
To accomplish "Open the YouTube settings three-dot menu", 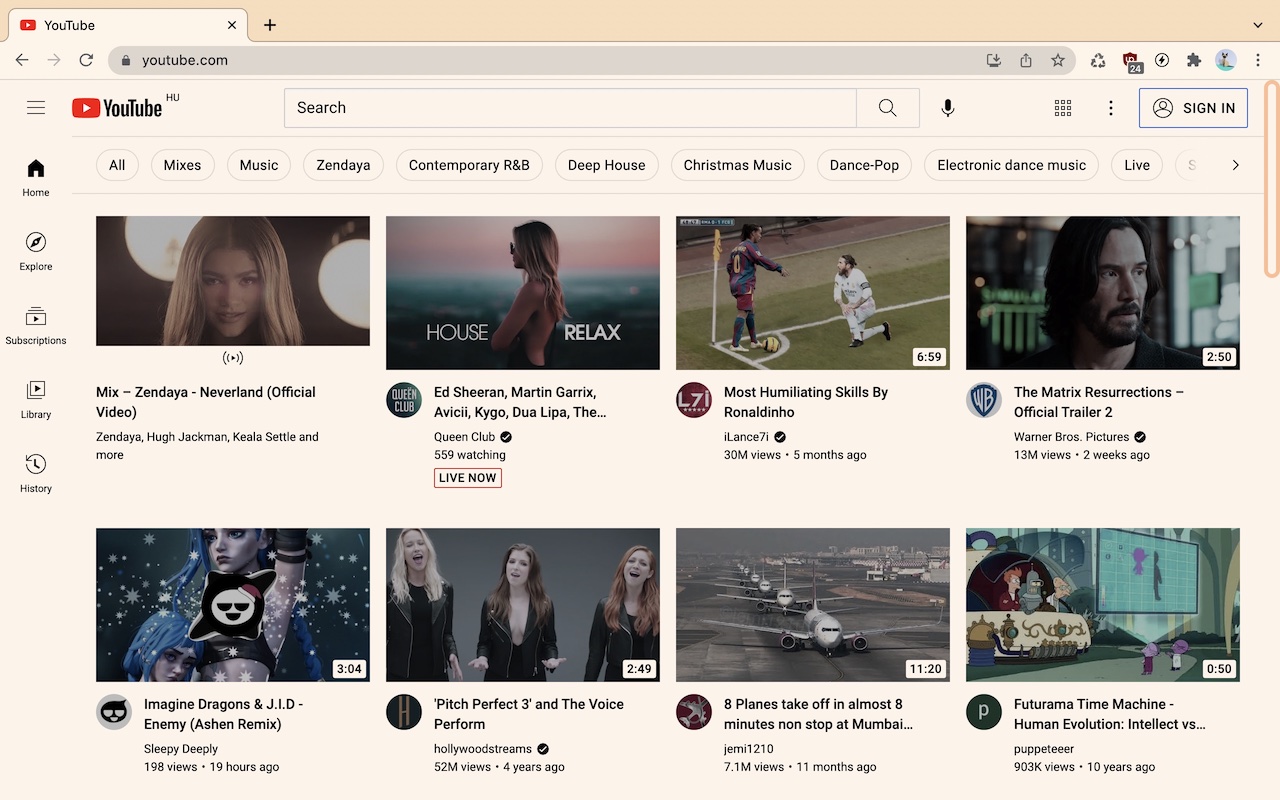I will pyautogui.click(x=1110, y=108).
